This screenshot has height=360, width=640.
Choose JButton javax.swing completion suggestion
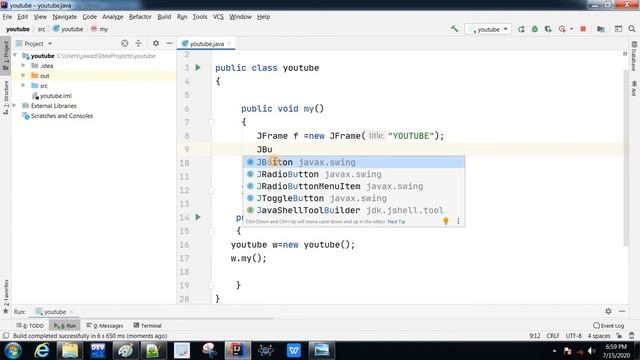(x=354, y=162)
